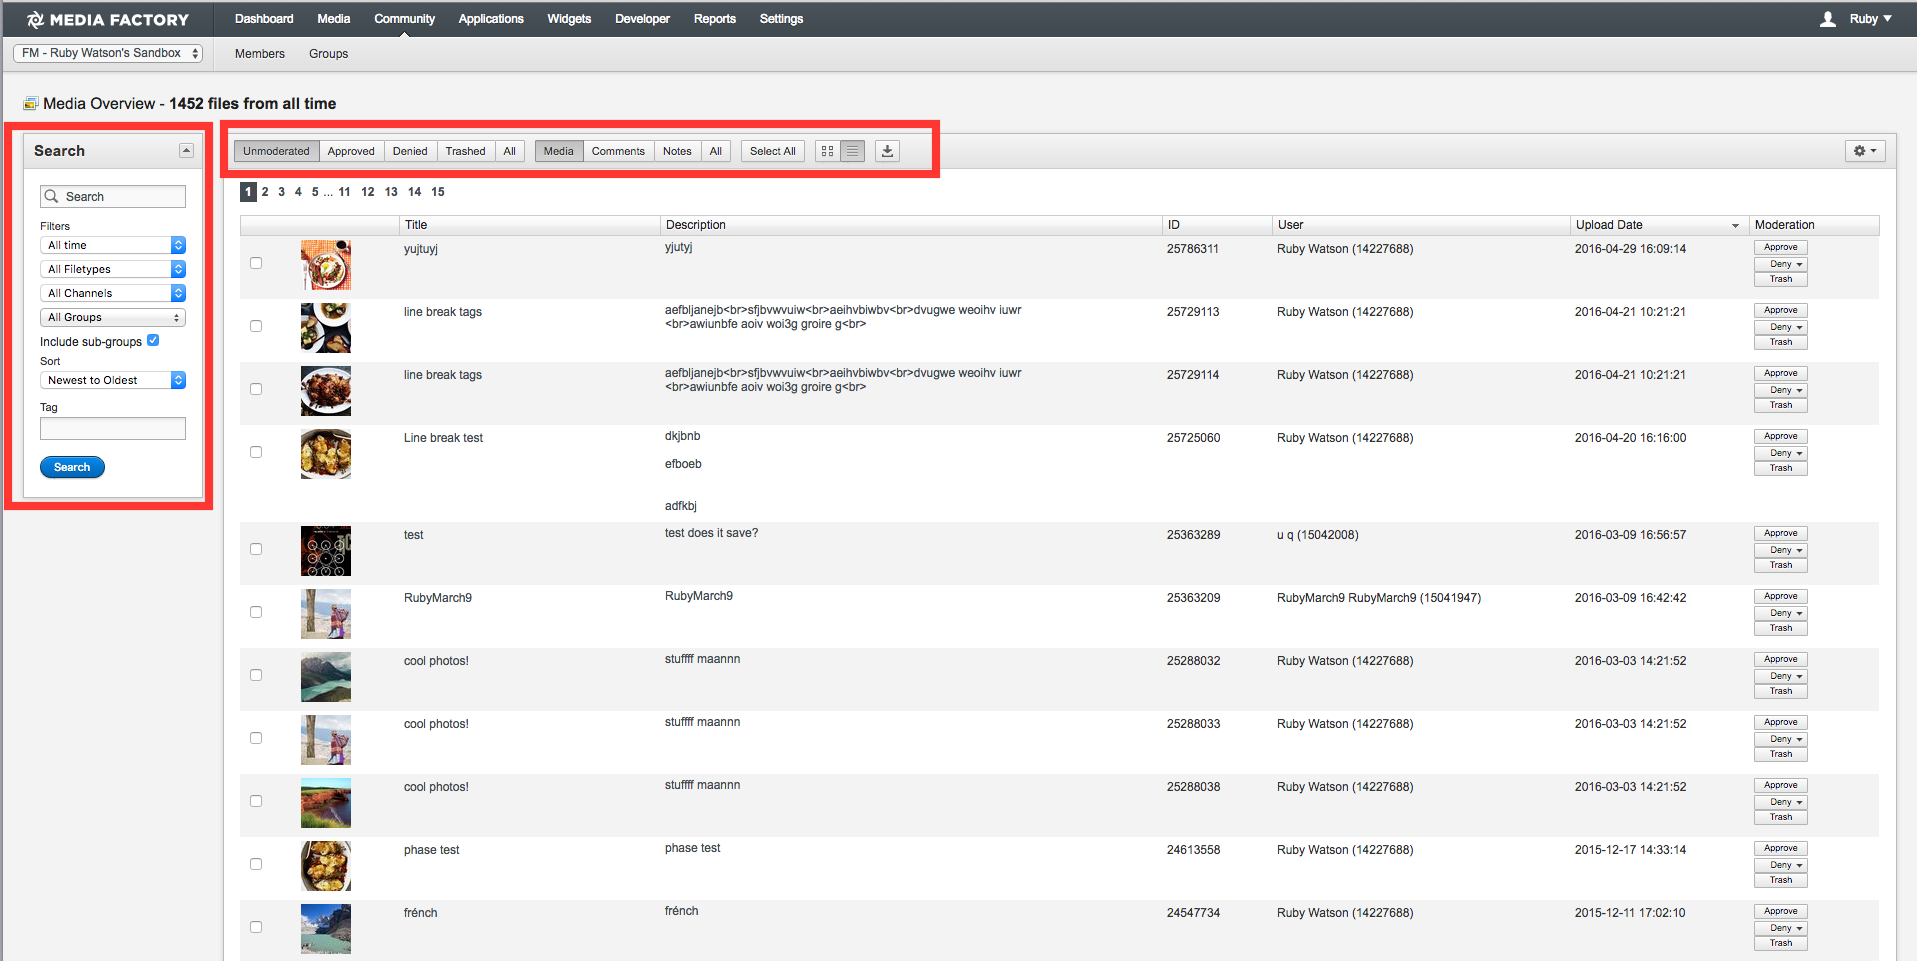The height and width of the screenshot is (961, 1917).
Task: Open the All Groups dropdown
Action: tap(113, 317)
